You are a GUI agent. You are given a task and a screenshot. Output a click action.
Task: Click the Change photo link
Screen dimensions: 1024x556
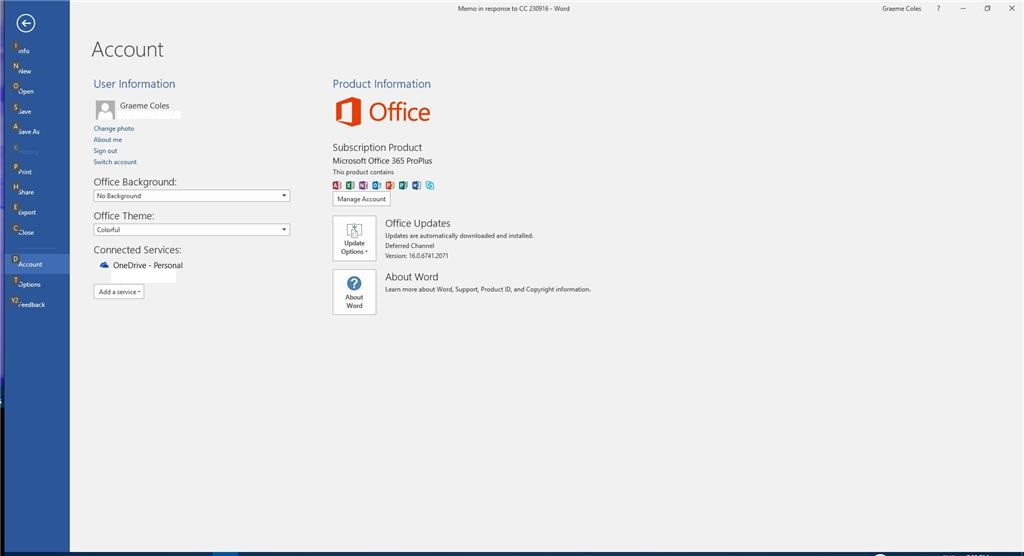coord(114,129)
